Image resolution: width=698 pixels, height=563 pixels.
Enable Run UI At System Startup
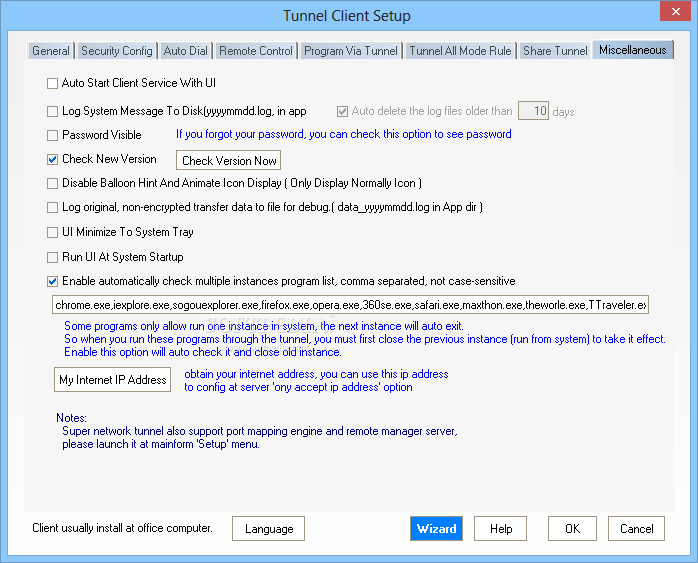point(53,257)
